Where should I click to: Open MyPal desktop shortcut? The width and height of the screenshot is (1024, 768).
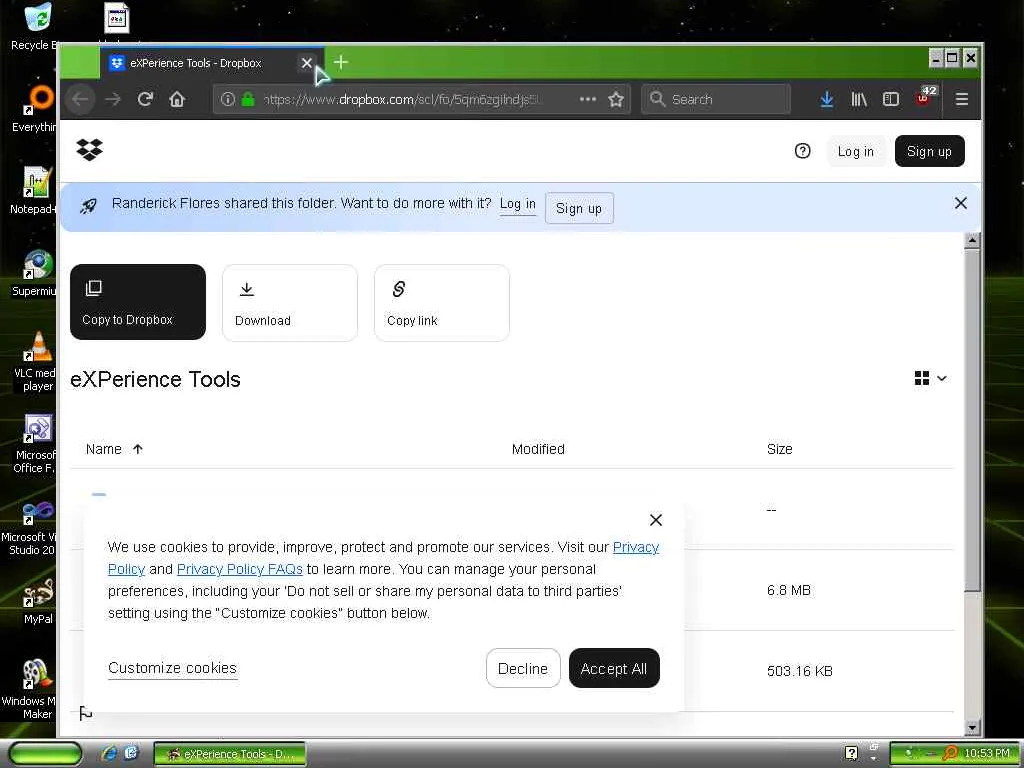click(x=38, y=601)
